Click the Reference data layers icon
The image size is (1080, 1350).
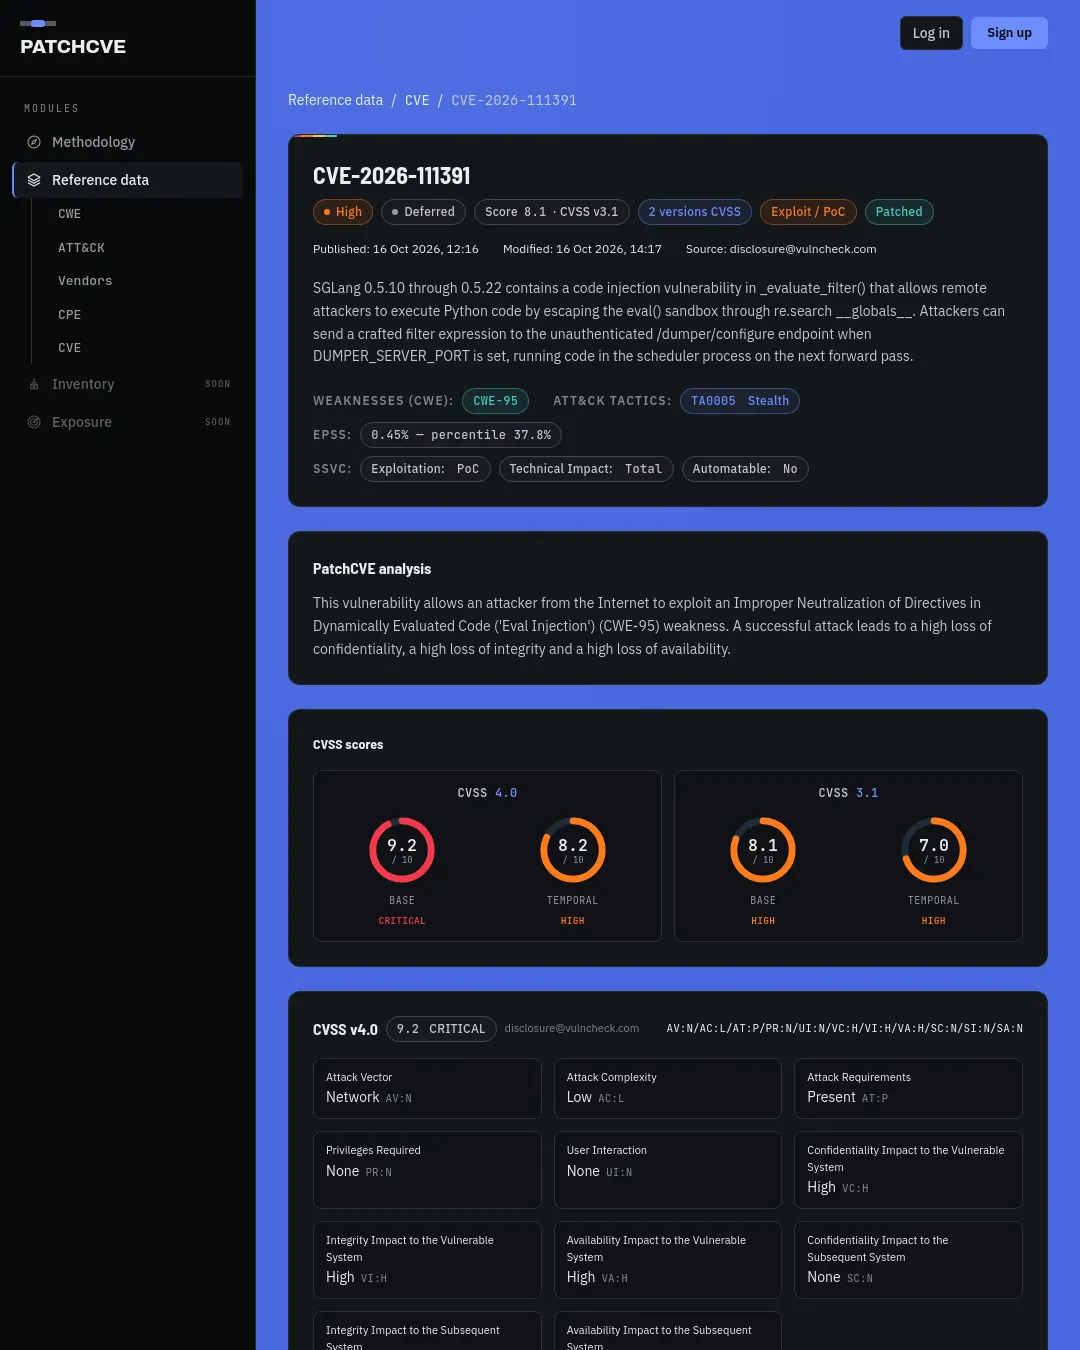(34, 180)
